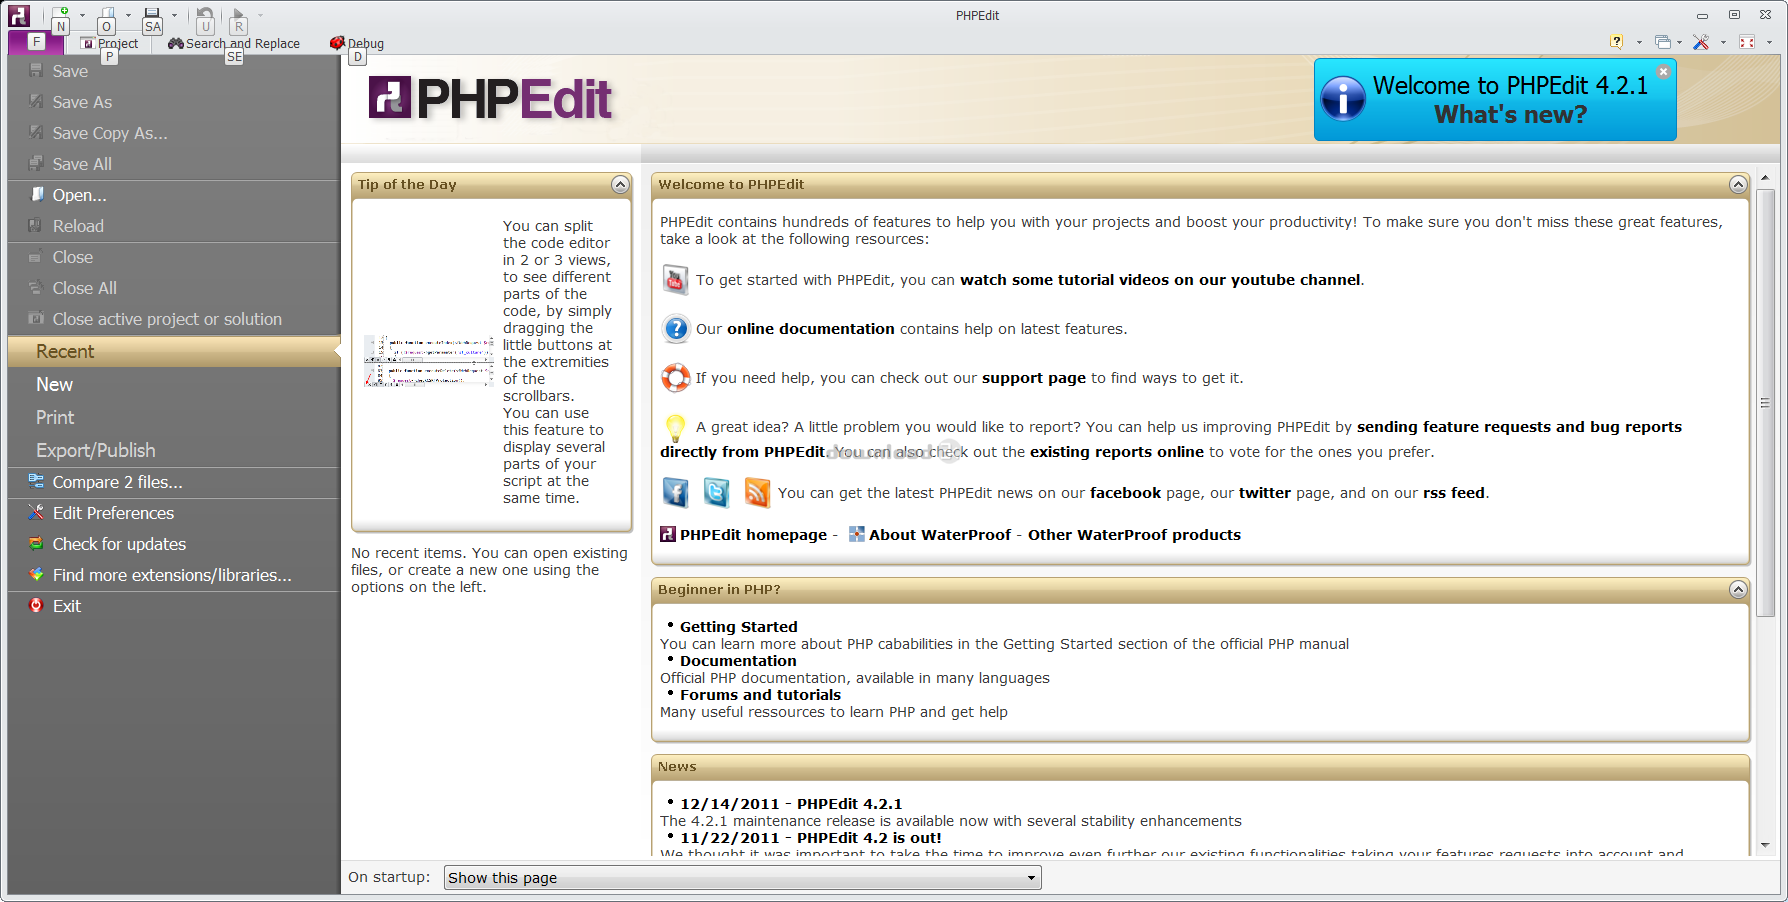Screen dimensions: 1788x902
Task: Click the Open file icon in quick access toolbar
Action: [107, 15]
